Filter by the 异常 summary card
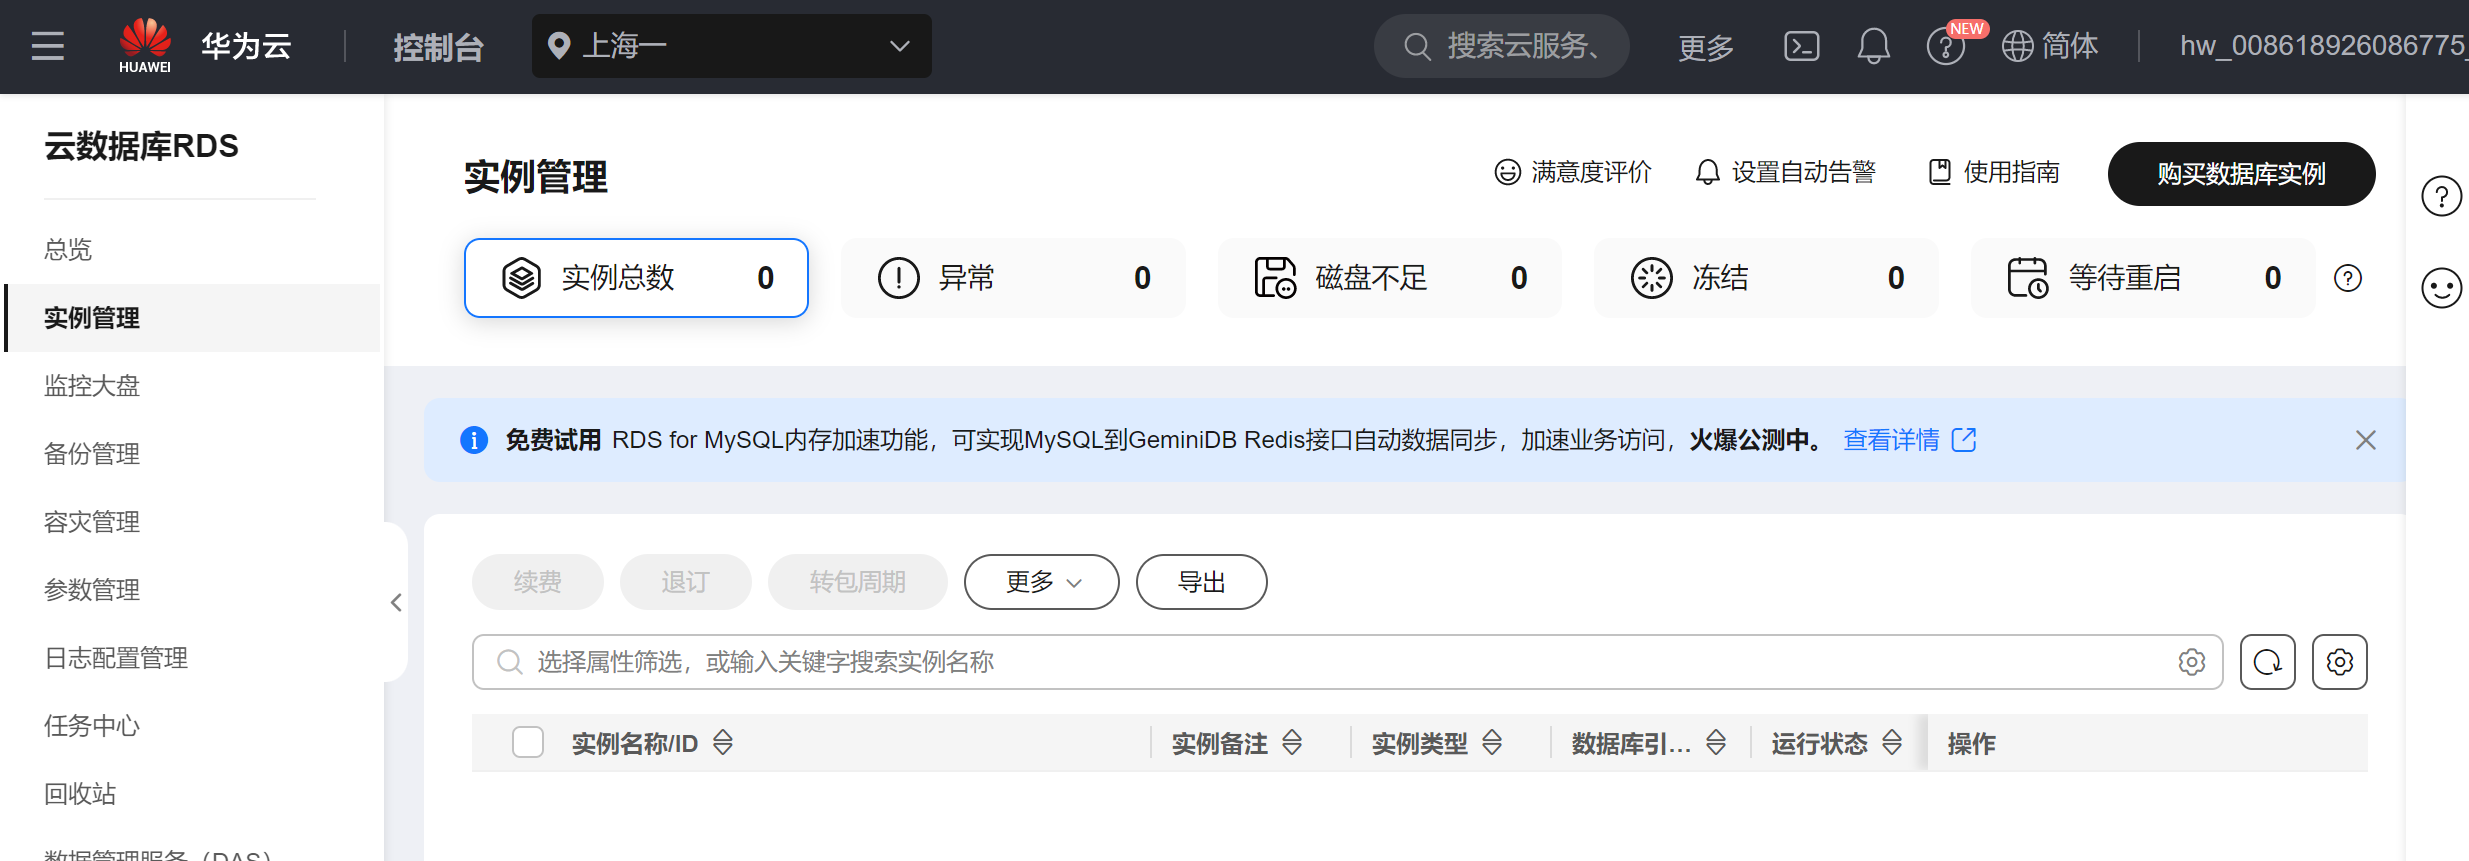2469x861 pixels. coord(1013,278)
